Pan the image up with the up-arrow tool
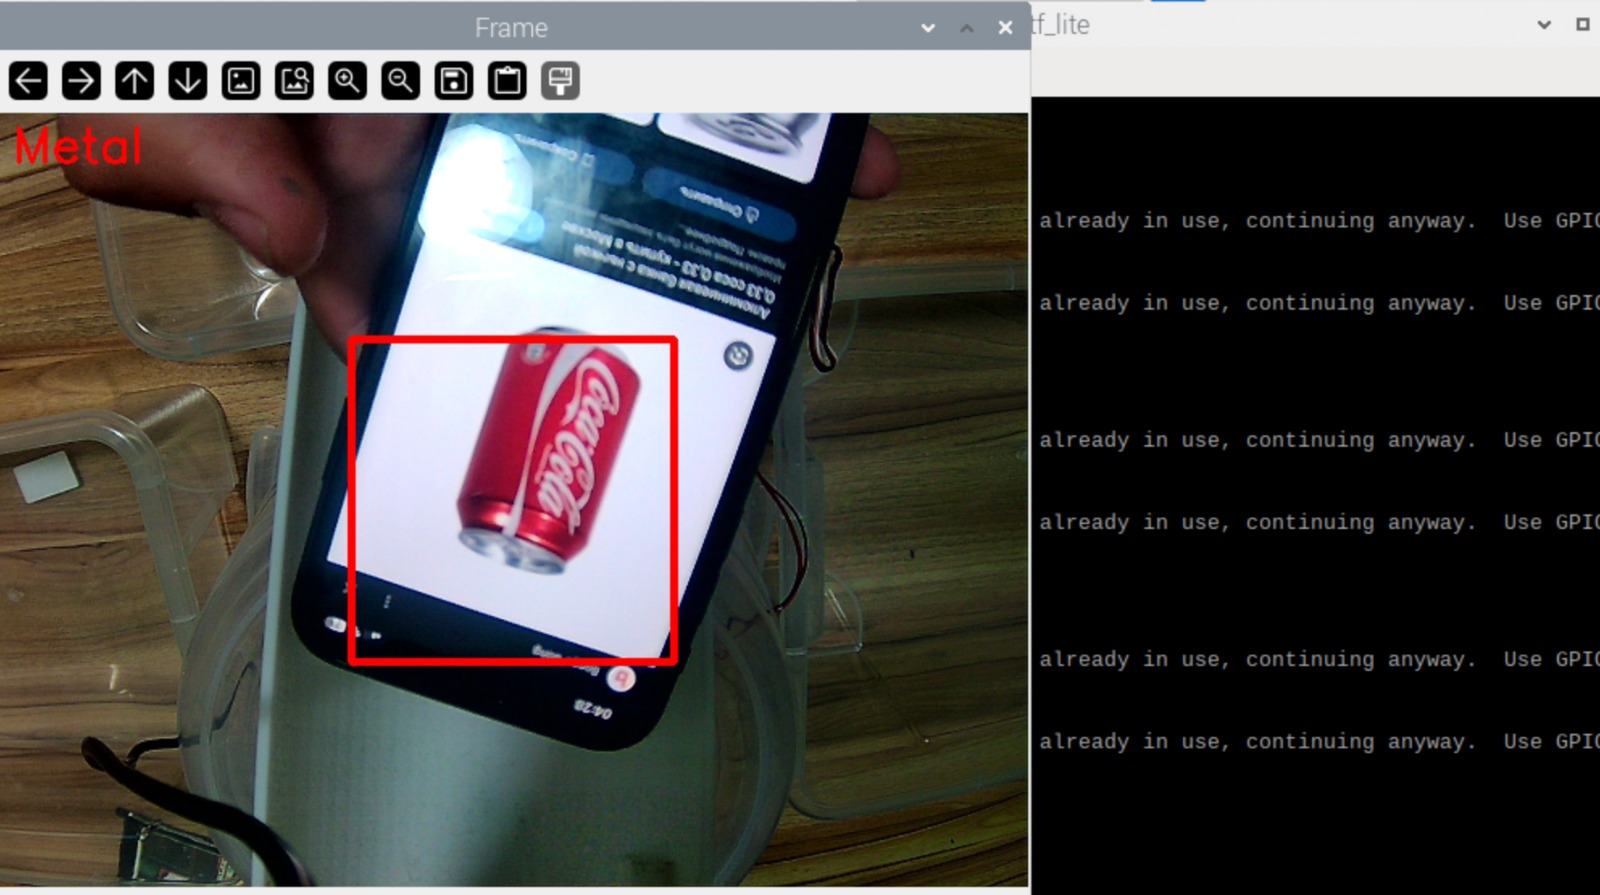Screen dimensions: 1600x895 tap(135, 81)
